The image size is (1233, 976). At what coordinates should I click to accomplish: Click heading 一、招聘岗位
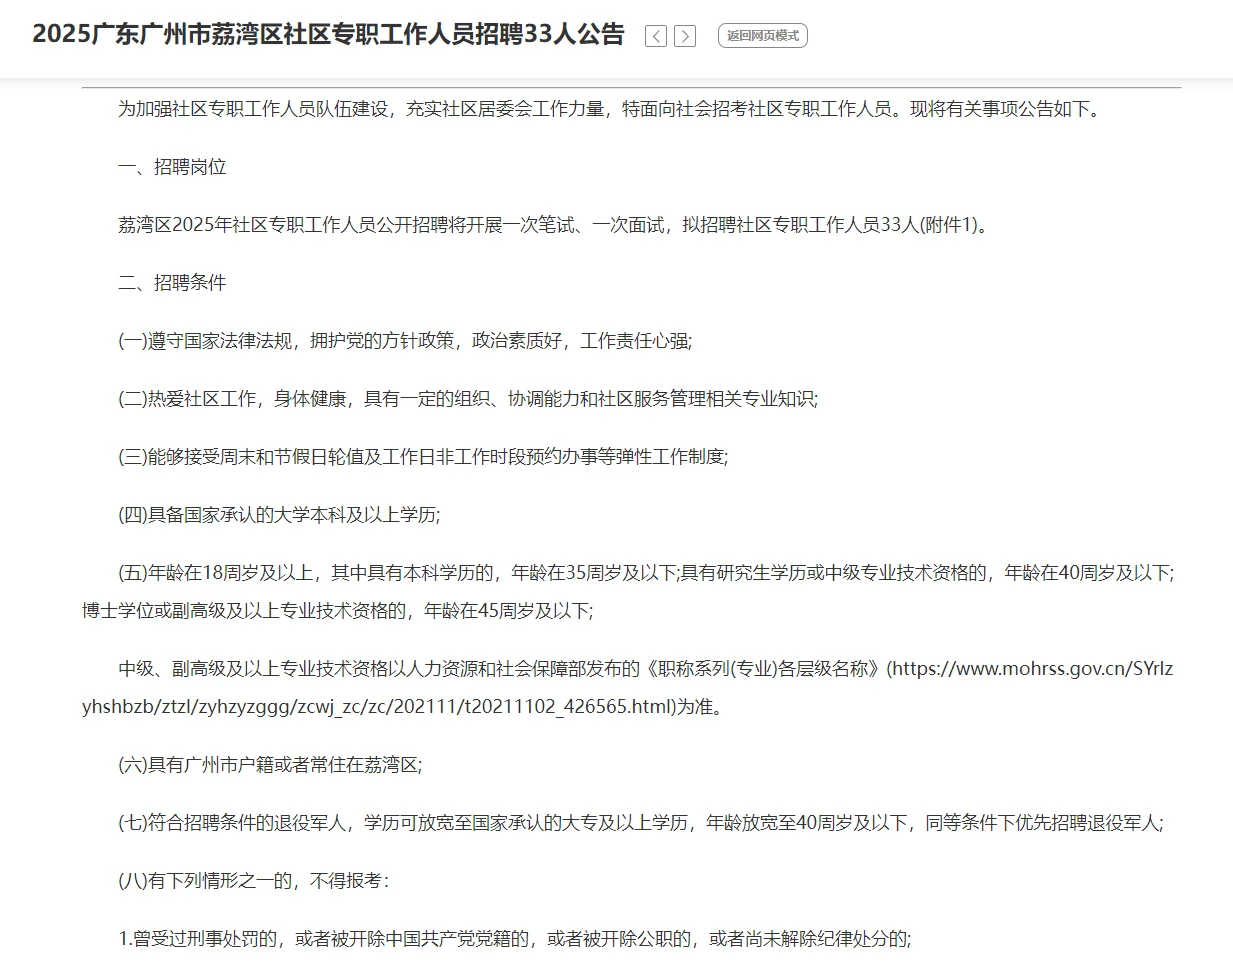pos(172,167)
